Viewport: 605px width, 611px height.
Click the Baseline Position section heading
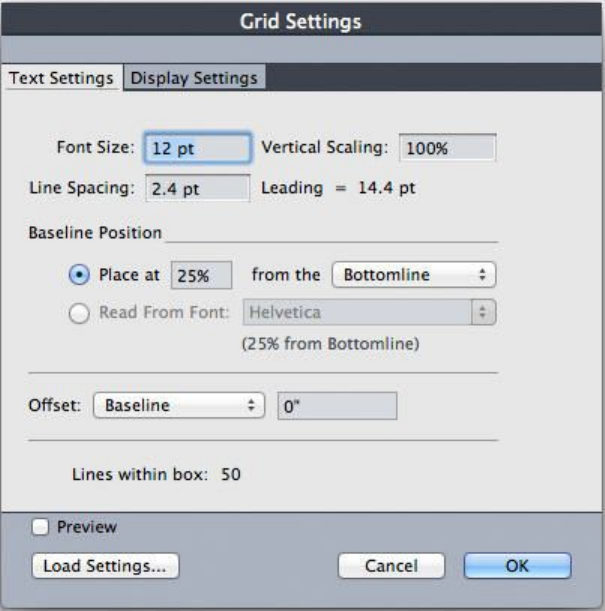click(x=96, y=233)
